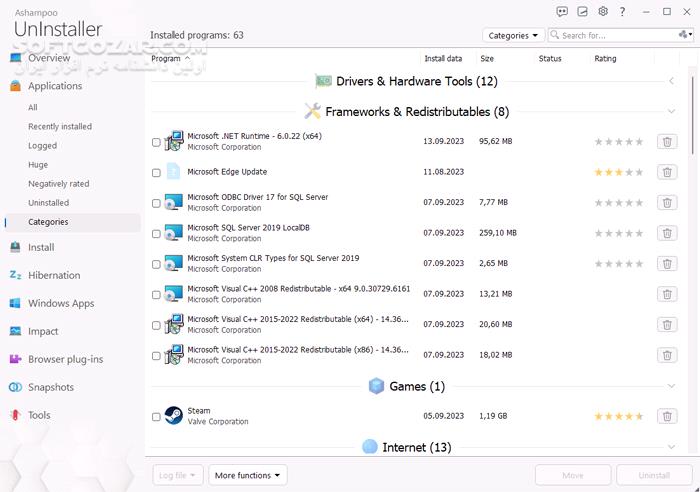Tick checkbox for Visual C++ 2015-2022 (x86)
Screen dimensions: 700x492
coord(156,356)
